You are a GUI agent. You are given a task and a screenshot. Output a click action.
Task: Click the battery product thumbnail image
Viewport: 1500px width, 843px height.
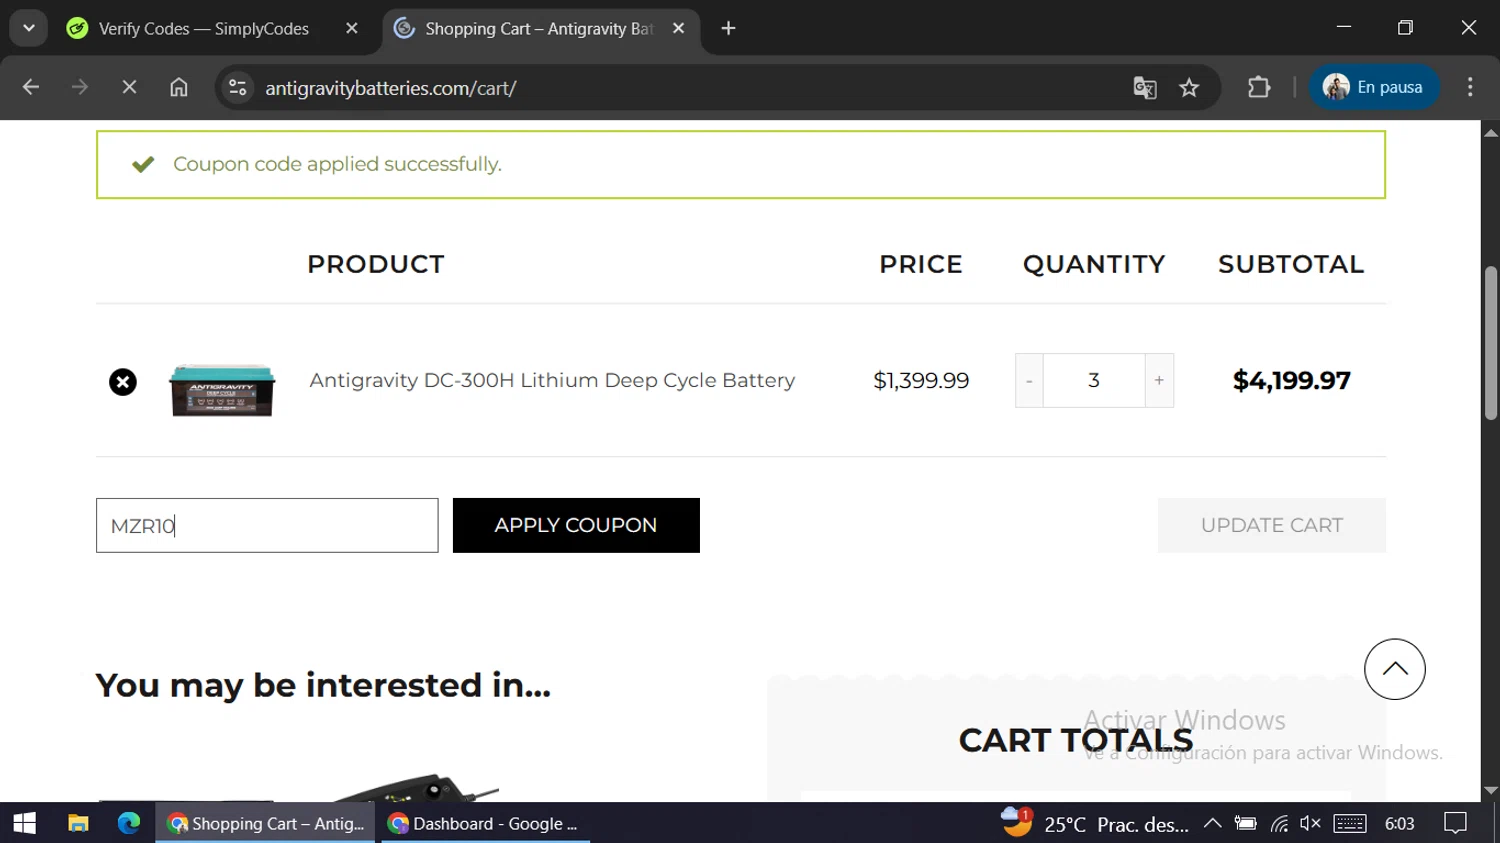(222, 390)
